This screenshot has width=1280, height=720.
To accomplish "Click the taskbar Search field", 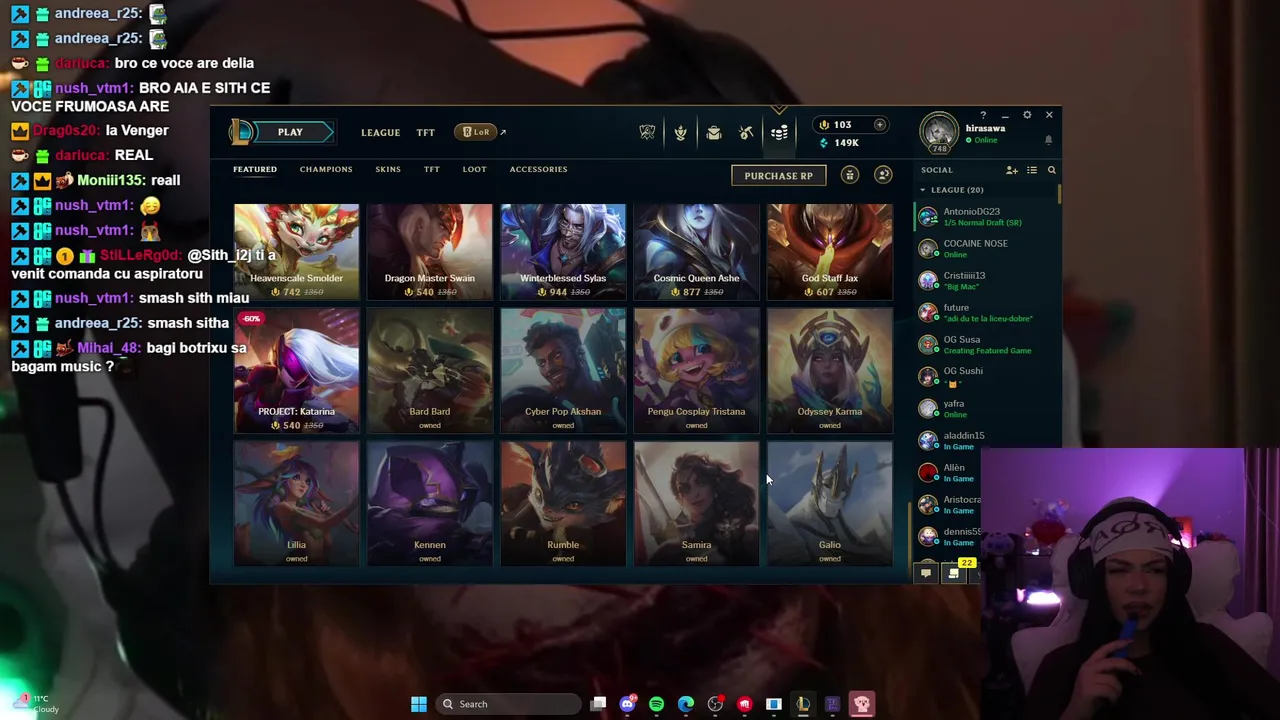I will tap(507, 704).
